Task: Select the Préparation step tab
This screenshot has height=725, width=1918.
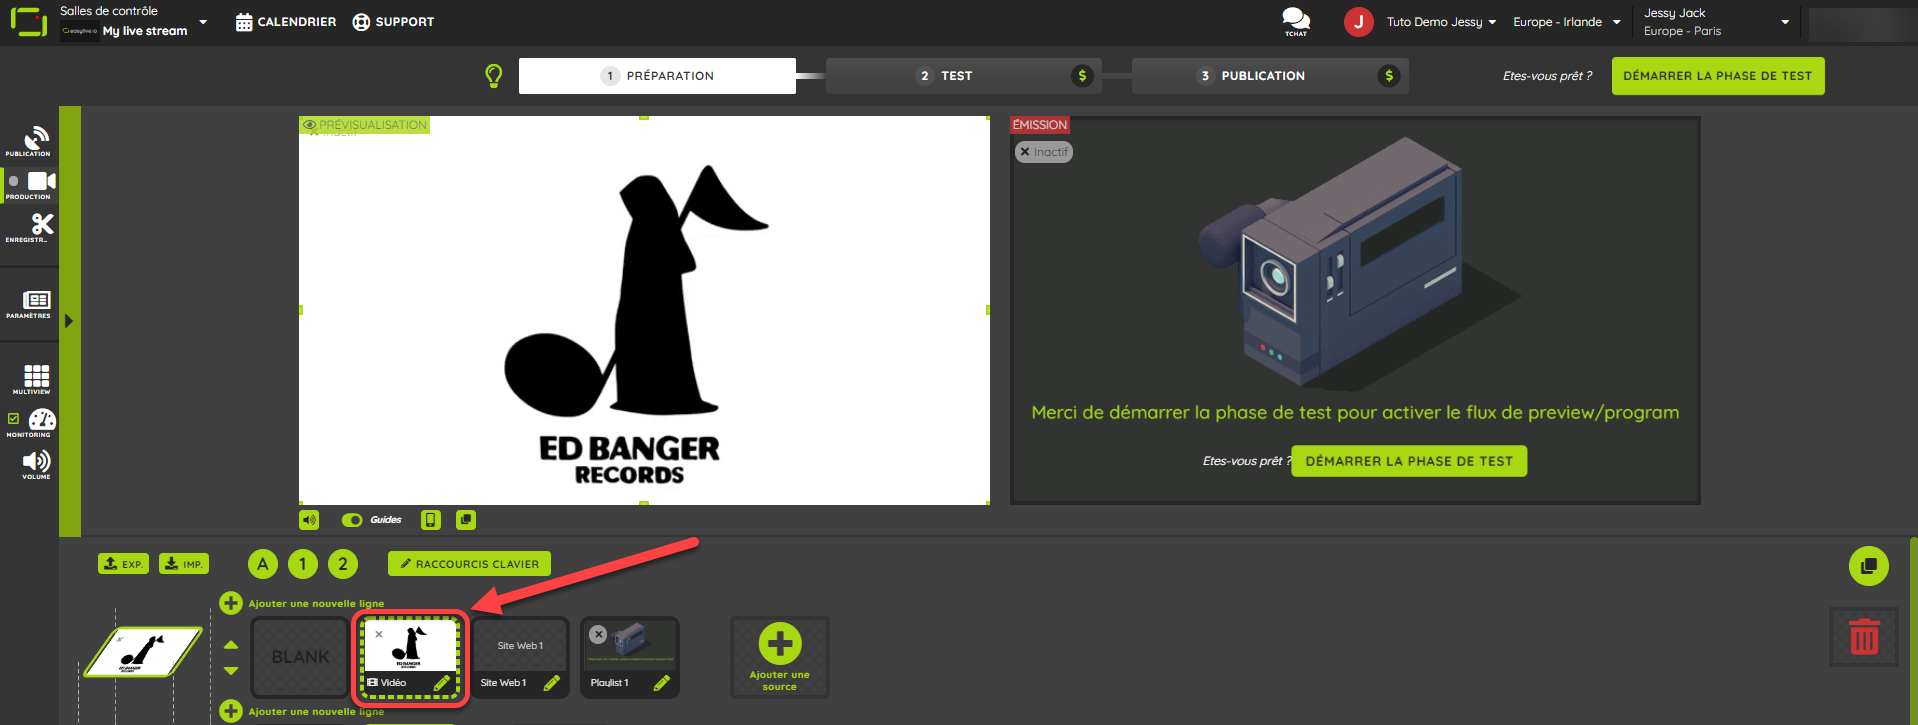Action: pos(657,76)
